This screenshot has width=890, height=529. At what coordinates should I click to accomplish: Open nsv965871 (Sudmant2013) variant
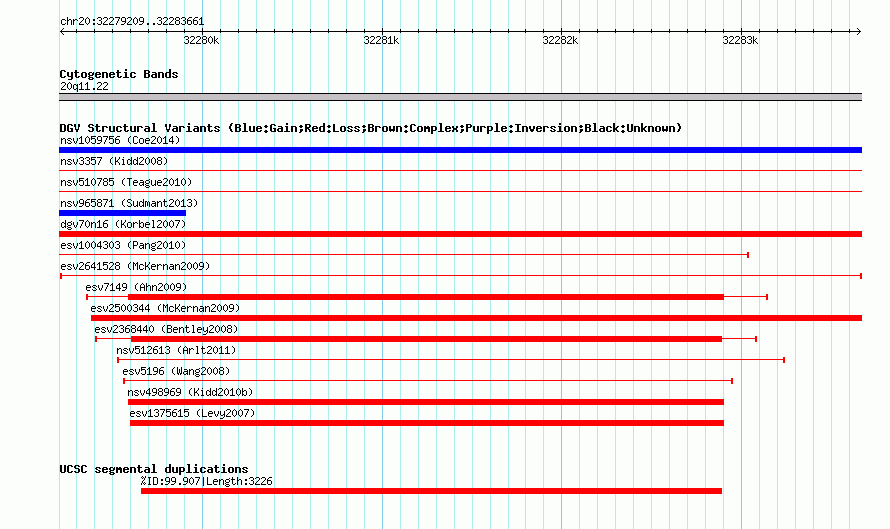tap(129, 203)
